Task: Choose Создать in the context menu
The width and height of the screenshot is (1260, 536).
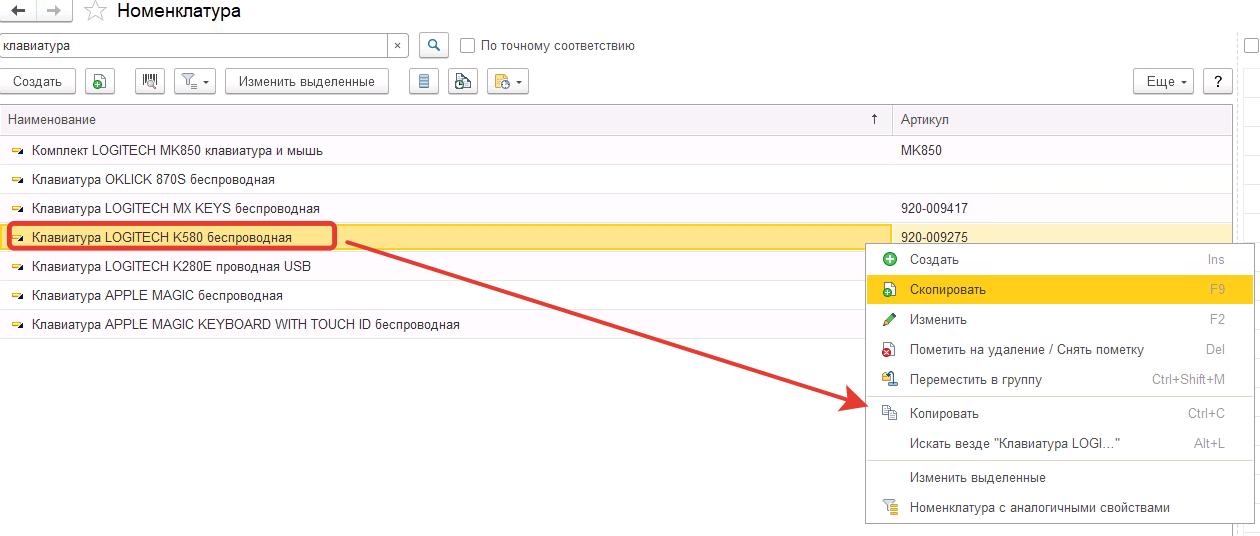Action: point(1060,259)
